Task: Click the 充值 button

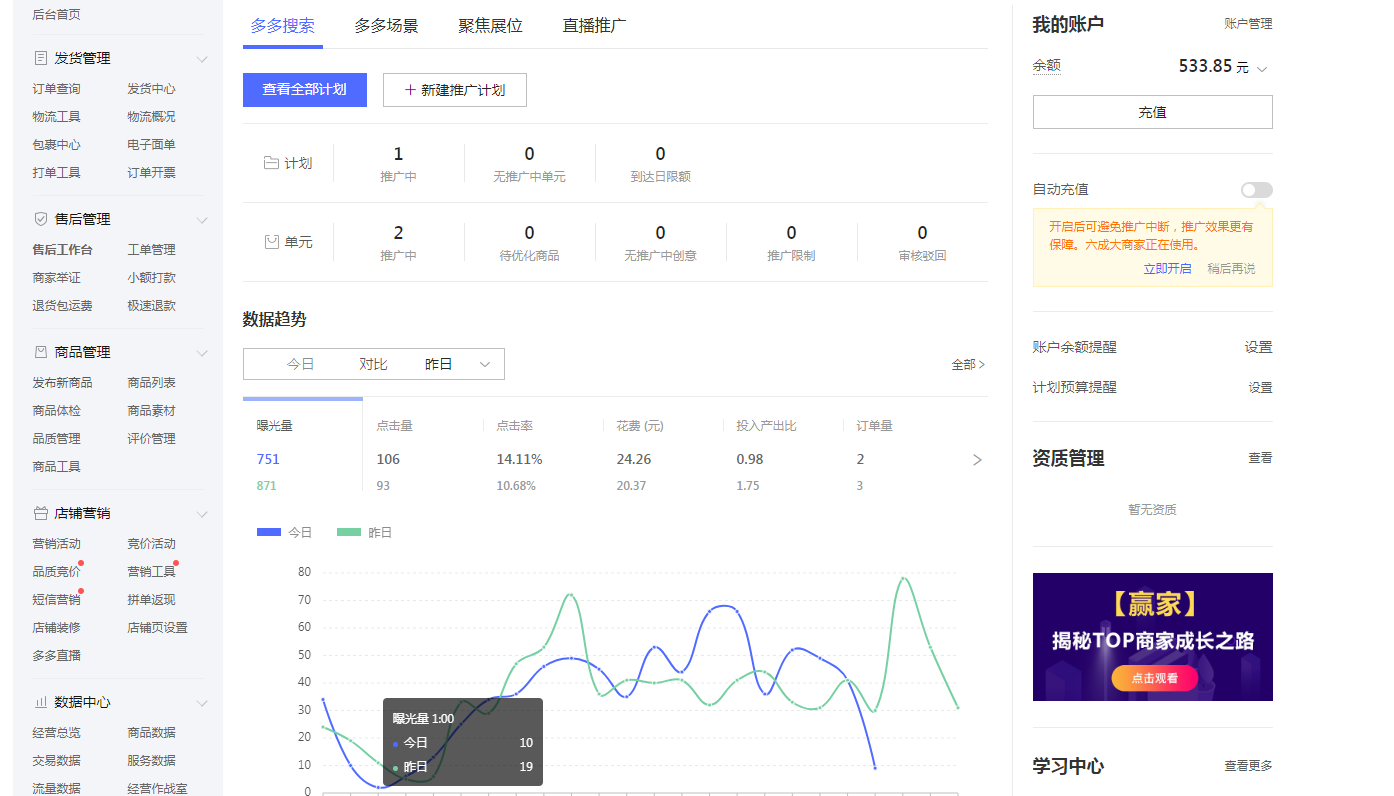Action: coord(1153,112)
